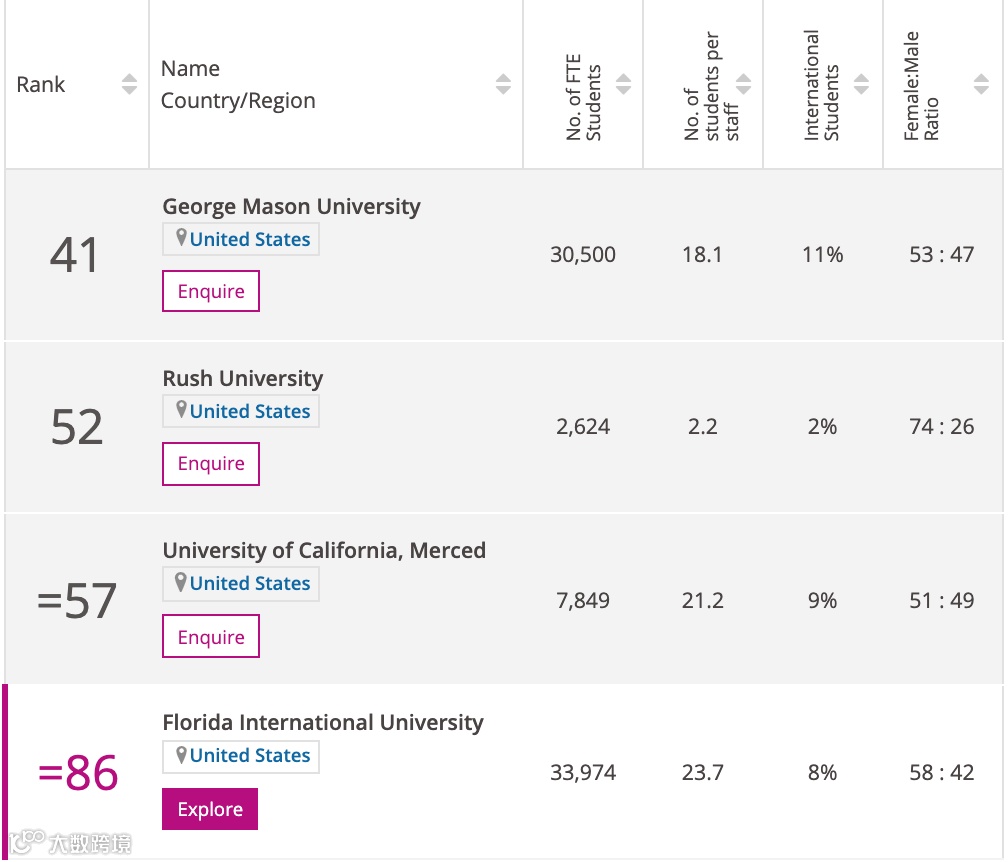Sort by Female:Male Ratio arrows

pyautogui.click(x=981, y=85)
